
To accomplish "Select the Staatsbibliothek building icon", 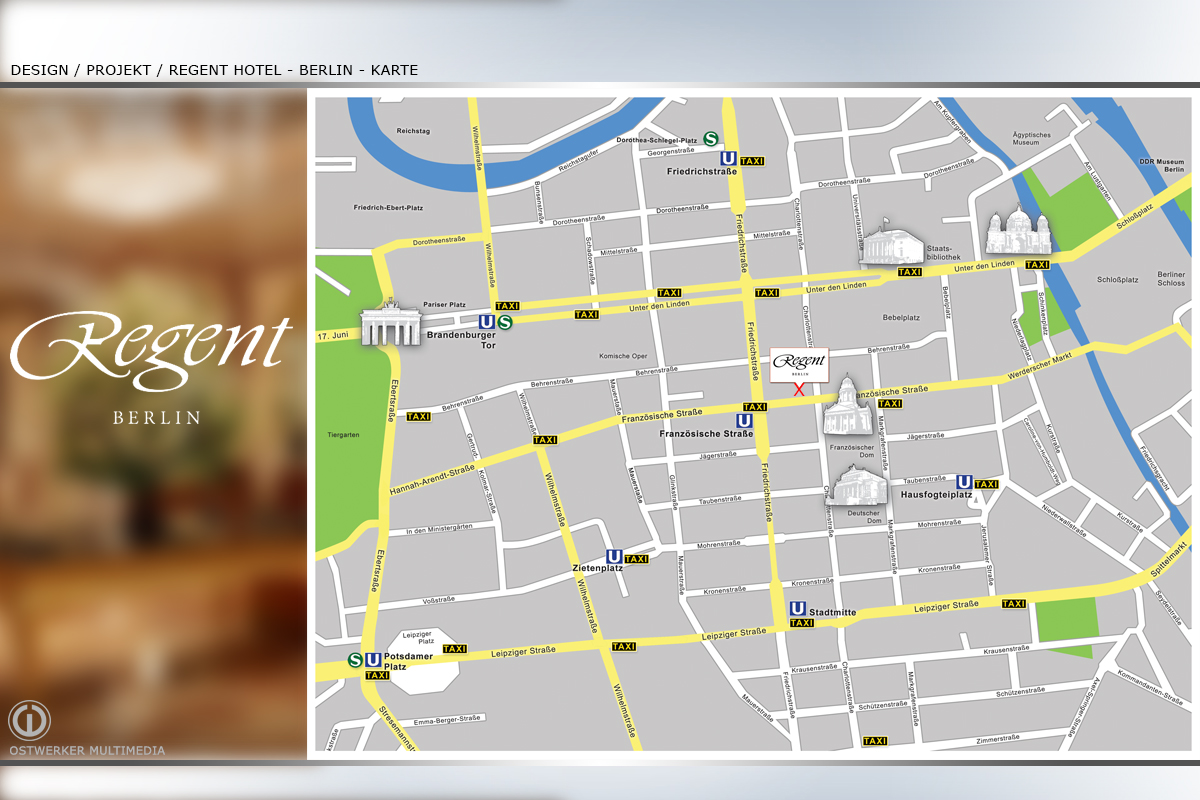I will coord(888,243).
